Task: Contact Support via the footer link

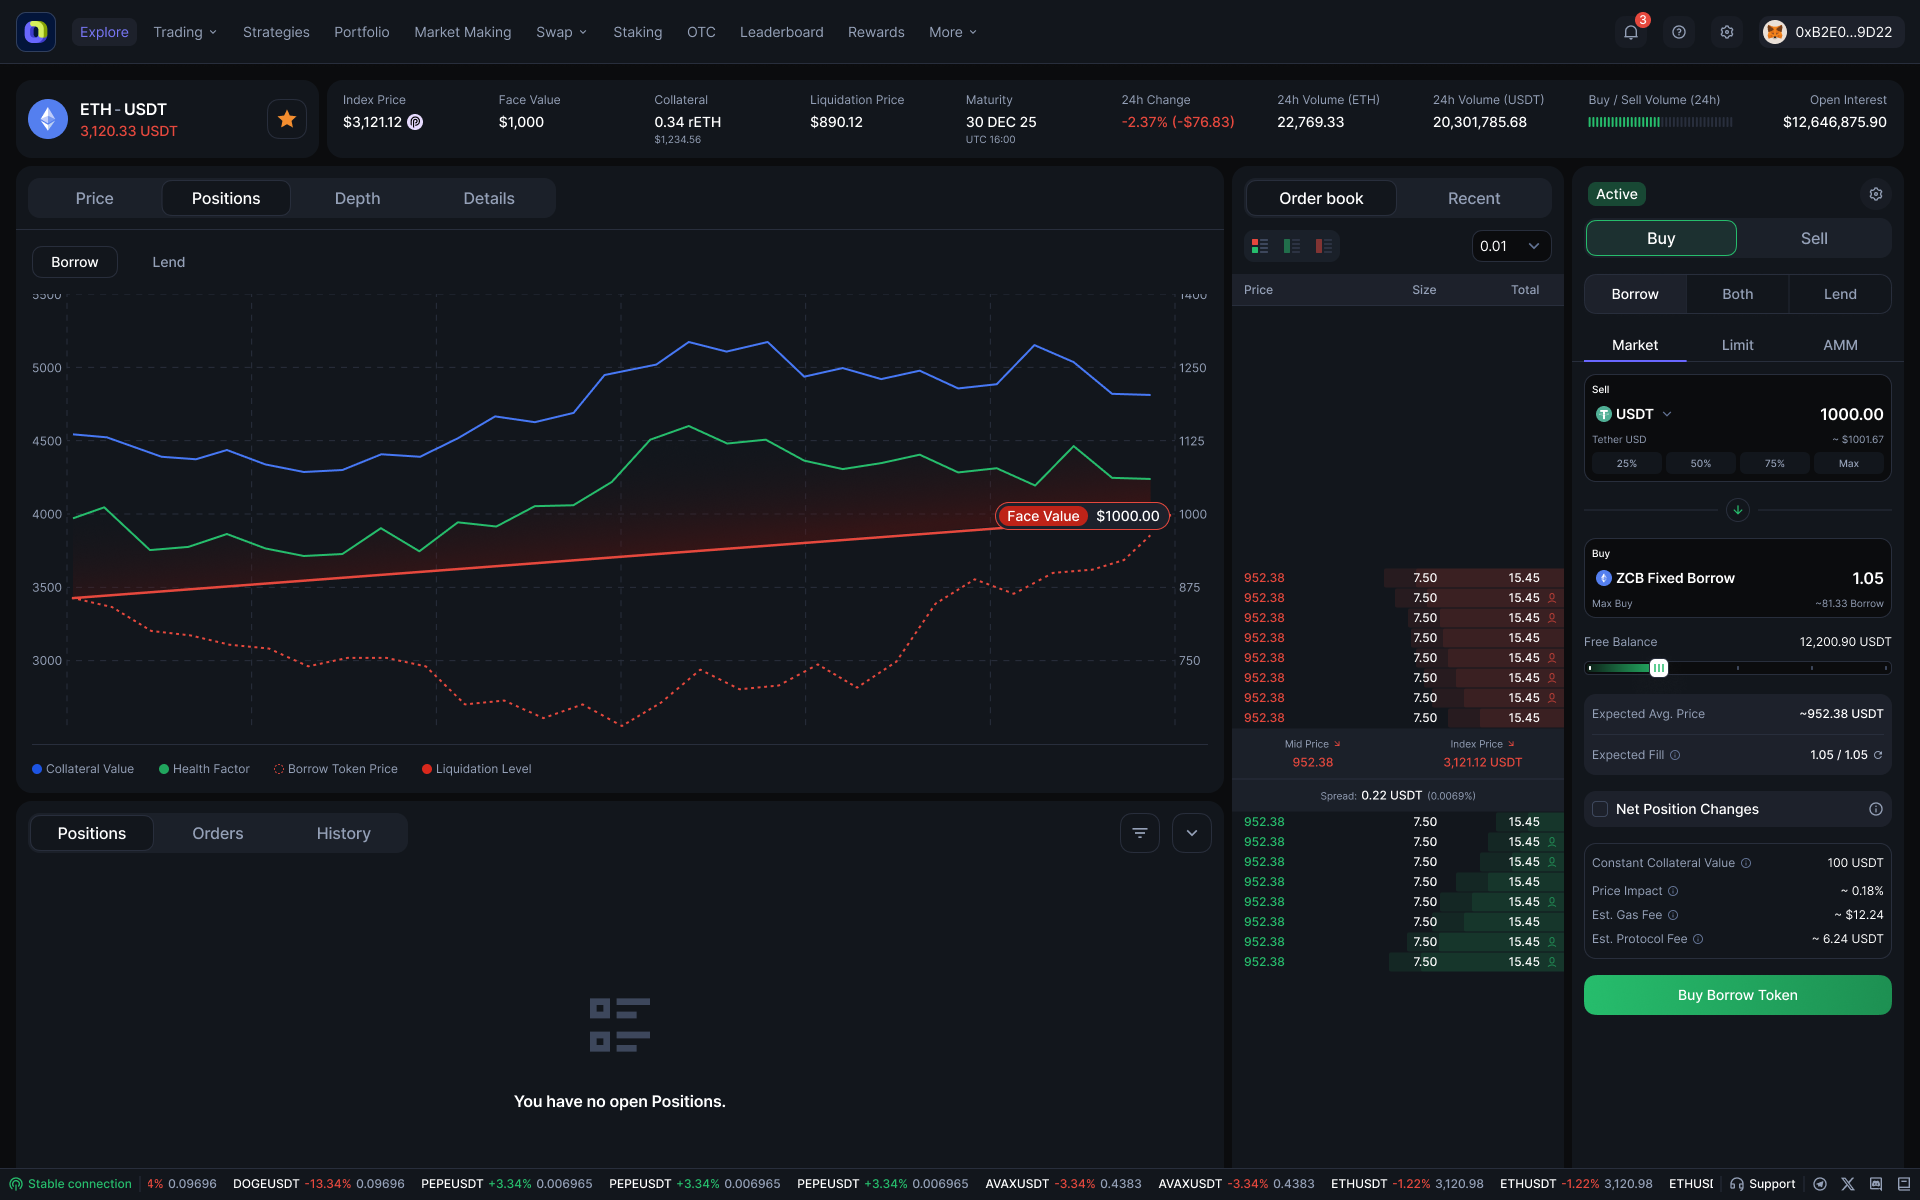Action: coord(1763,1184)
